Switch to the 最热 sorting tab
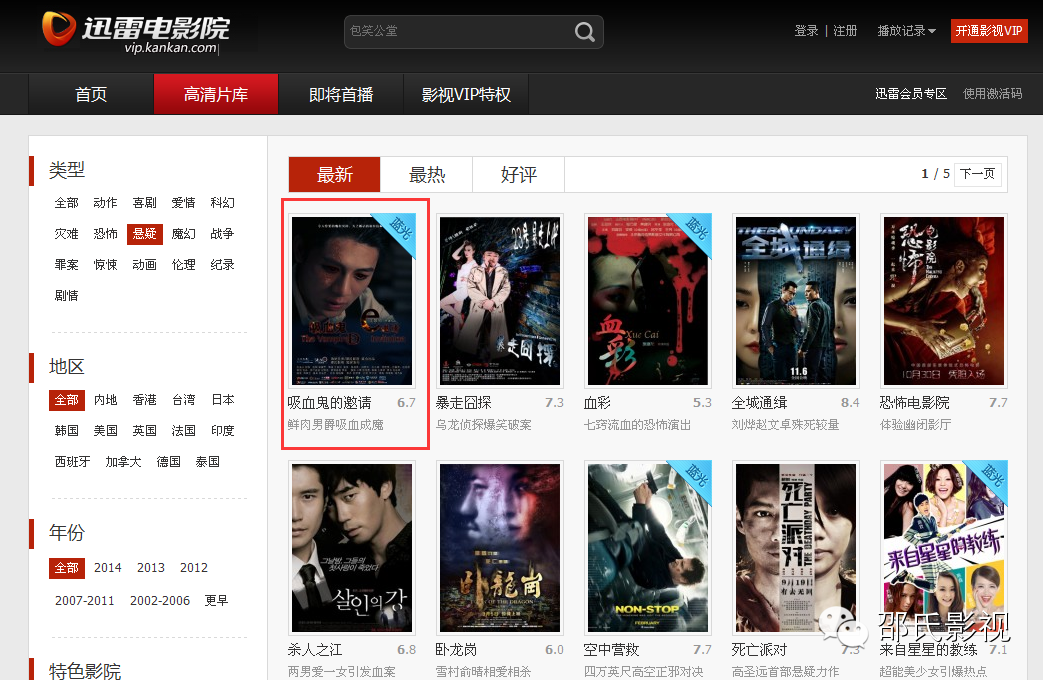The width and height of the screenshot is (1043, 680). pos(426,173)
